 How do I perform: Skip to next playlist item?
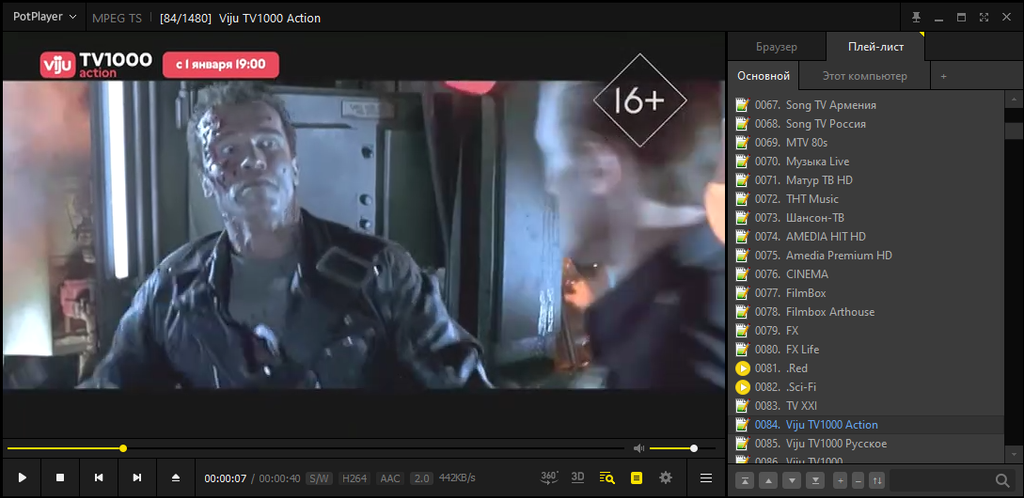[137, 478]
